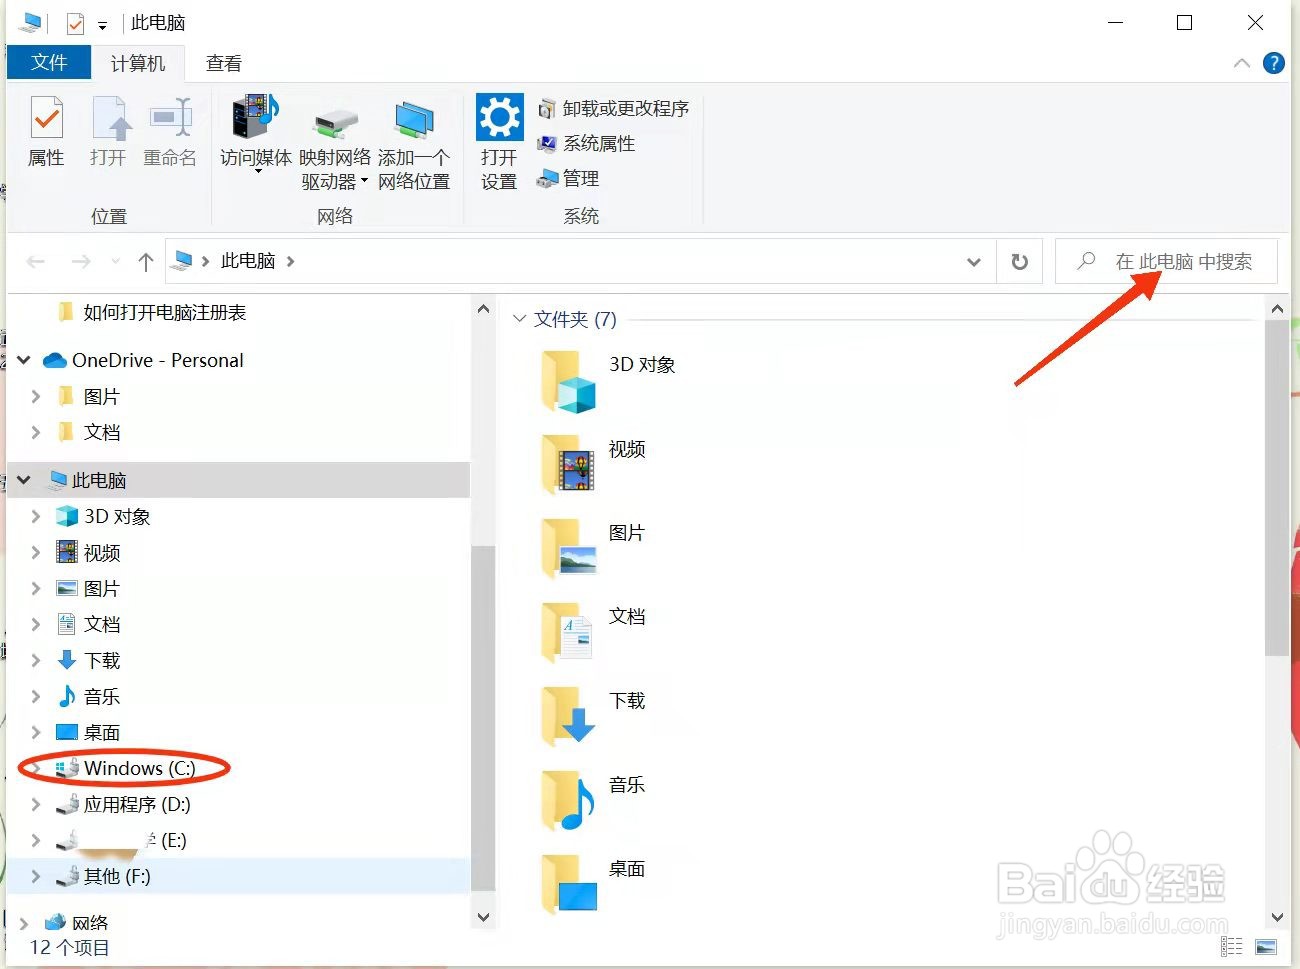
Task: Click inside the 在此电脑中搜索 search box
Action: pos(1167,261)
